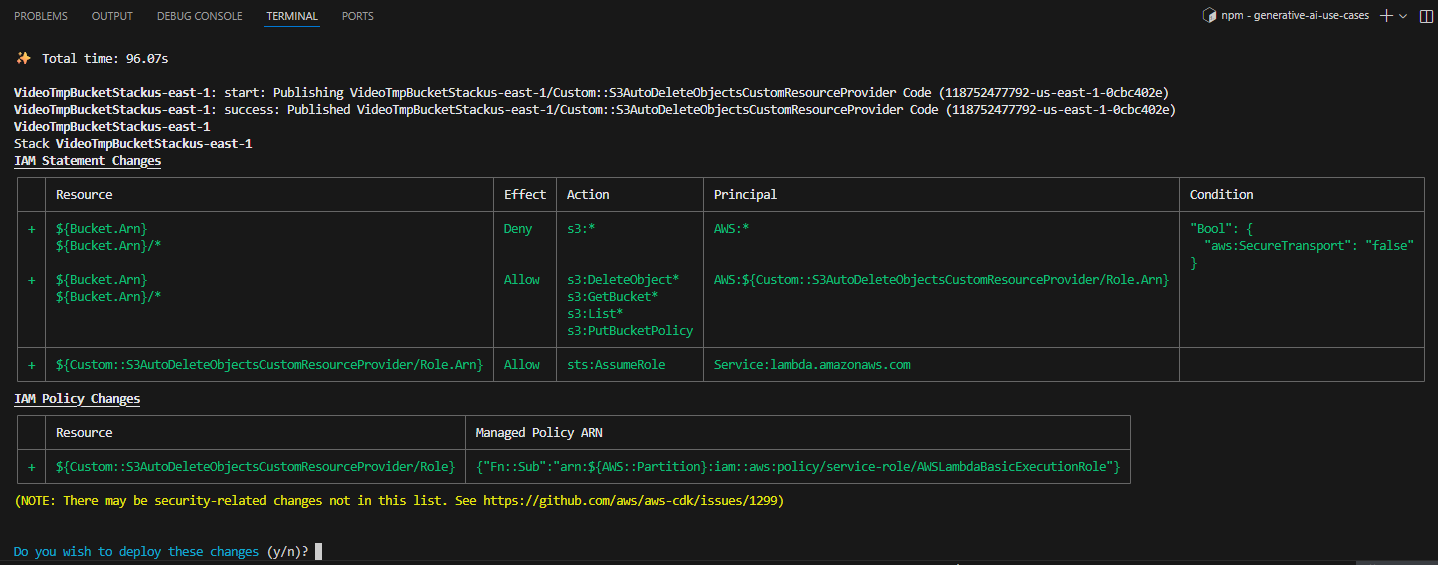This screenshot has height=565, width=1438.
Task: Click the sparkle icon beside Total time
Action: [24, 59]
